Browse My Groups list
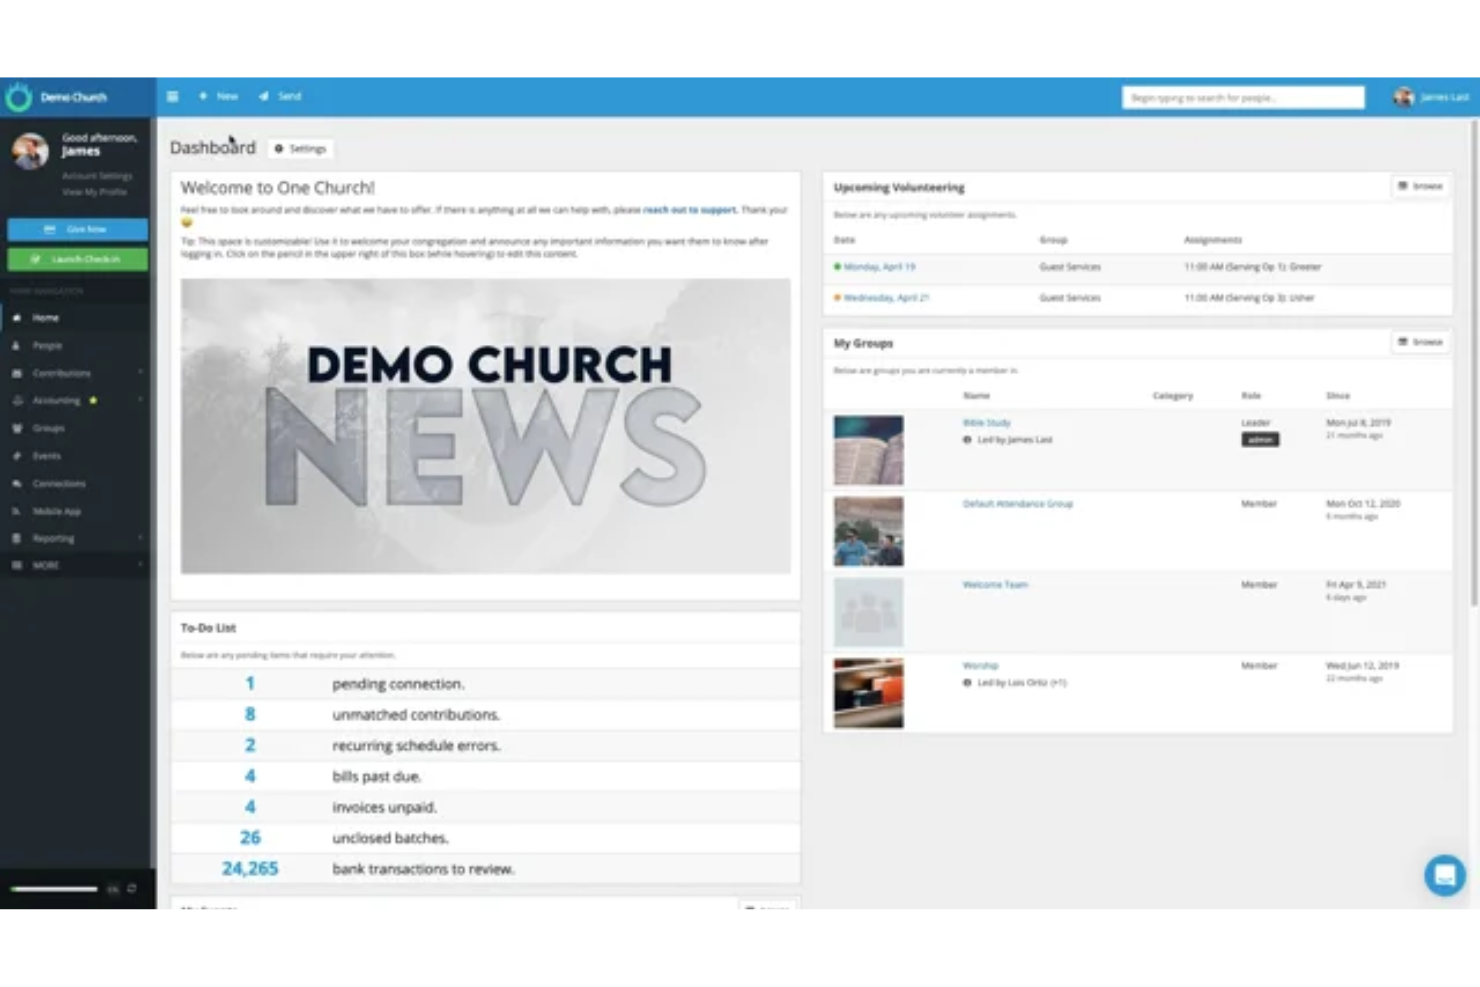Image resolution: width=1480 pixels, height=987 pixels. click(x=1421, y=343)
